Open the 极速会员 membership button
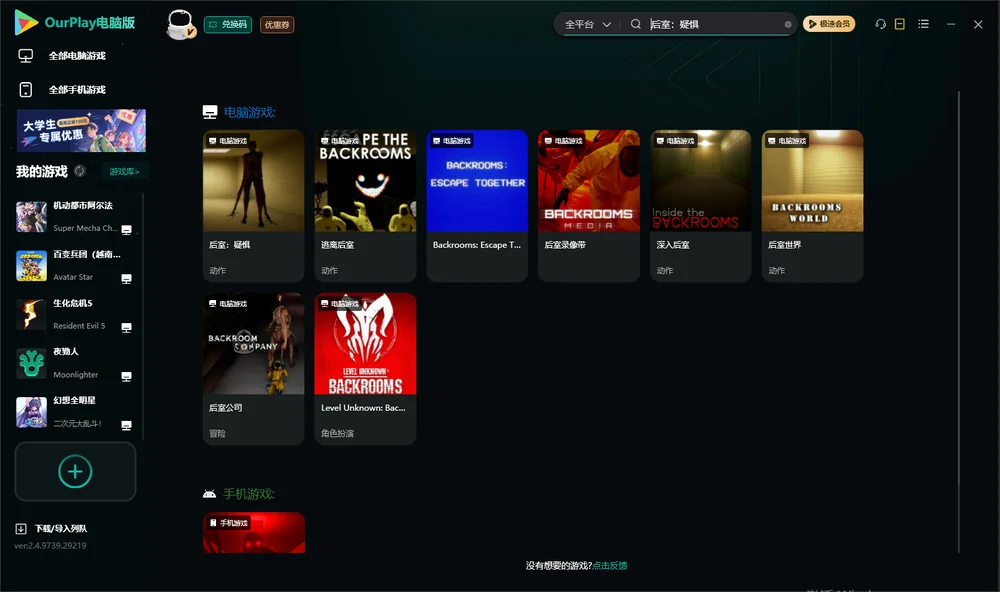 [x=828, y=24]
